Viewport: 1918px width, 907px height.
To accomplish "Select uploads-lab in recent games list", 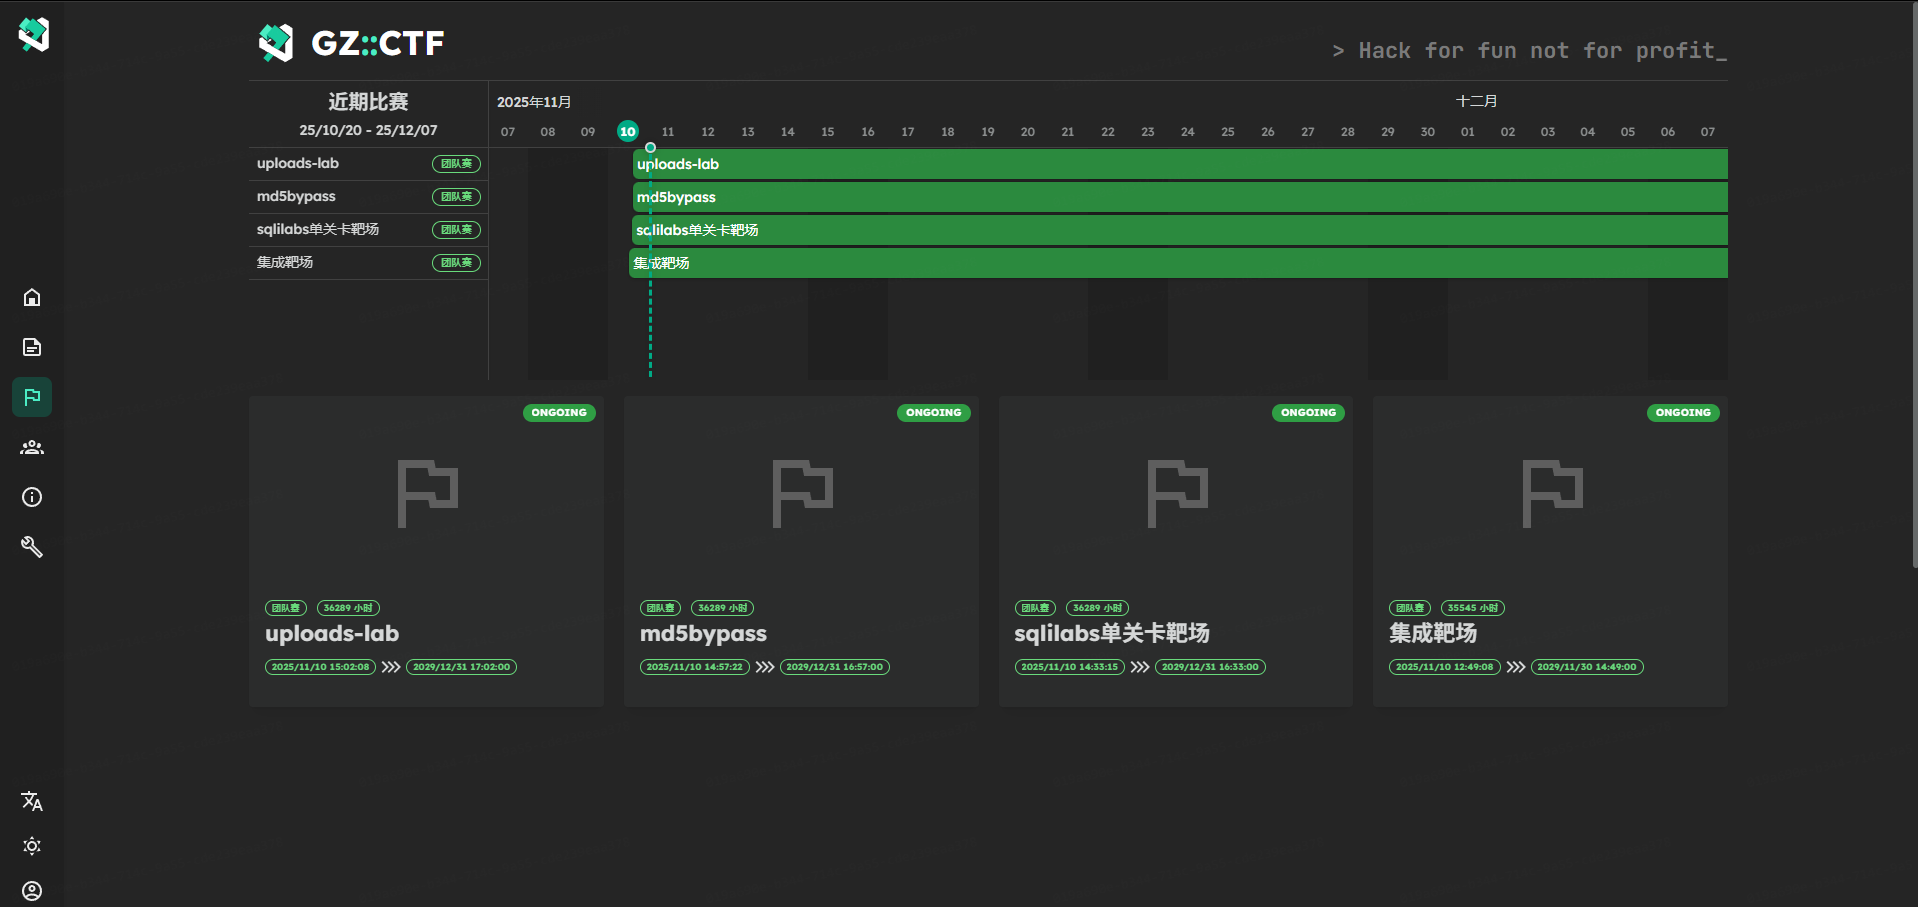I will [x=298, y=164].
